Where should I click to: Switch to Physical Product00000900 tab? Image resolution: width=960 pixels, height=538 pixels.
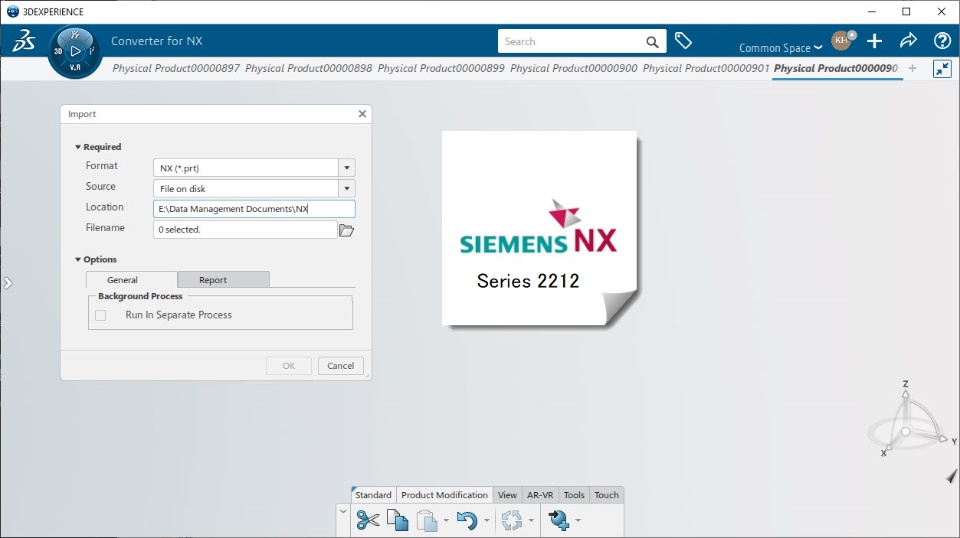574,68
